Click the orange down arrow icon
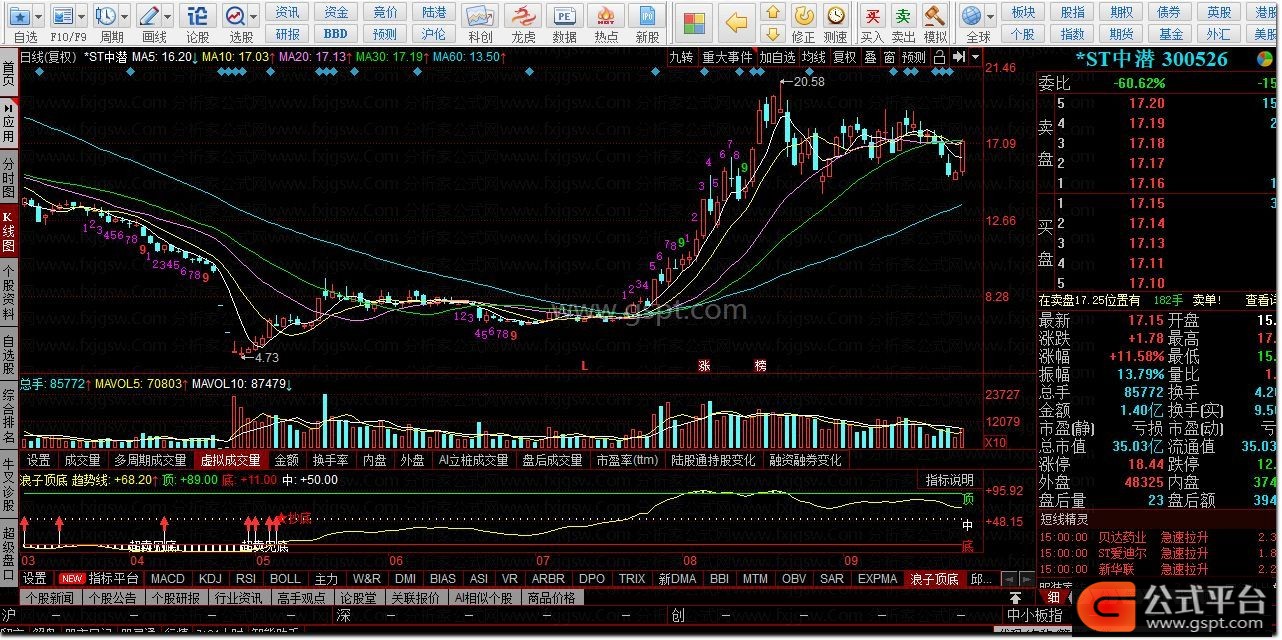This screenshot has width=1282, height=640. click(x=773, y=34)
